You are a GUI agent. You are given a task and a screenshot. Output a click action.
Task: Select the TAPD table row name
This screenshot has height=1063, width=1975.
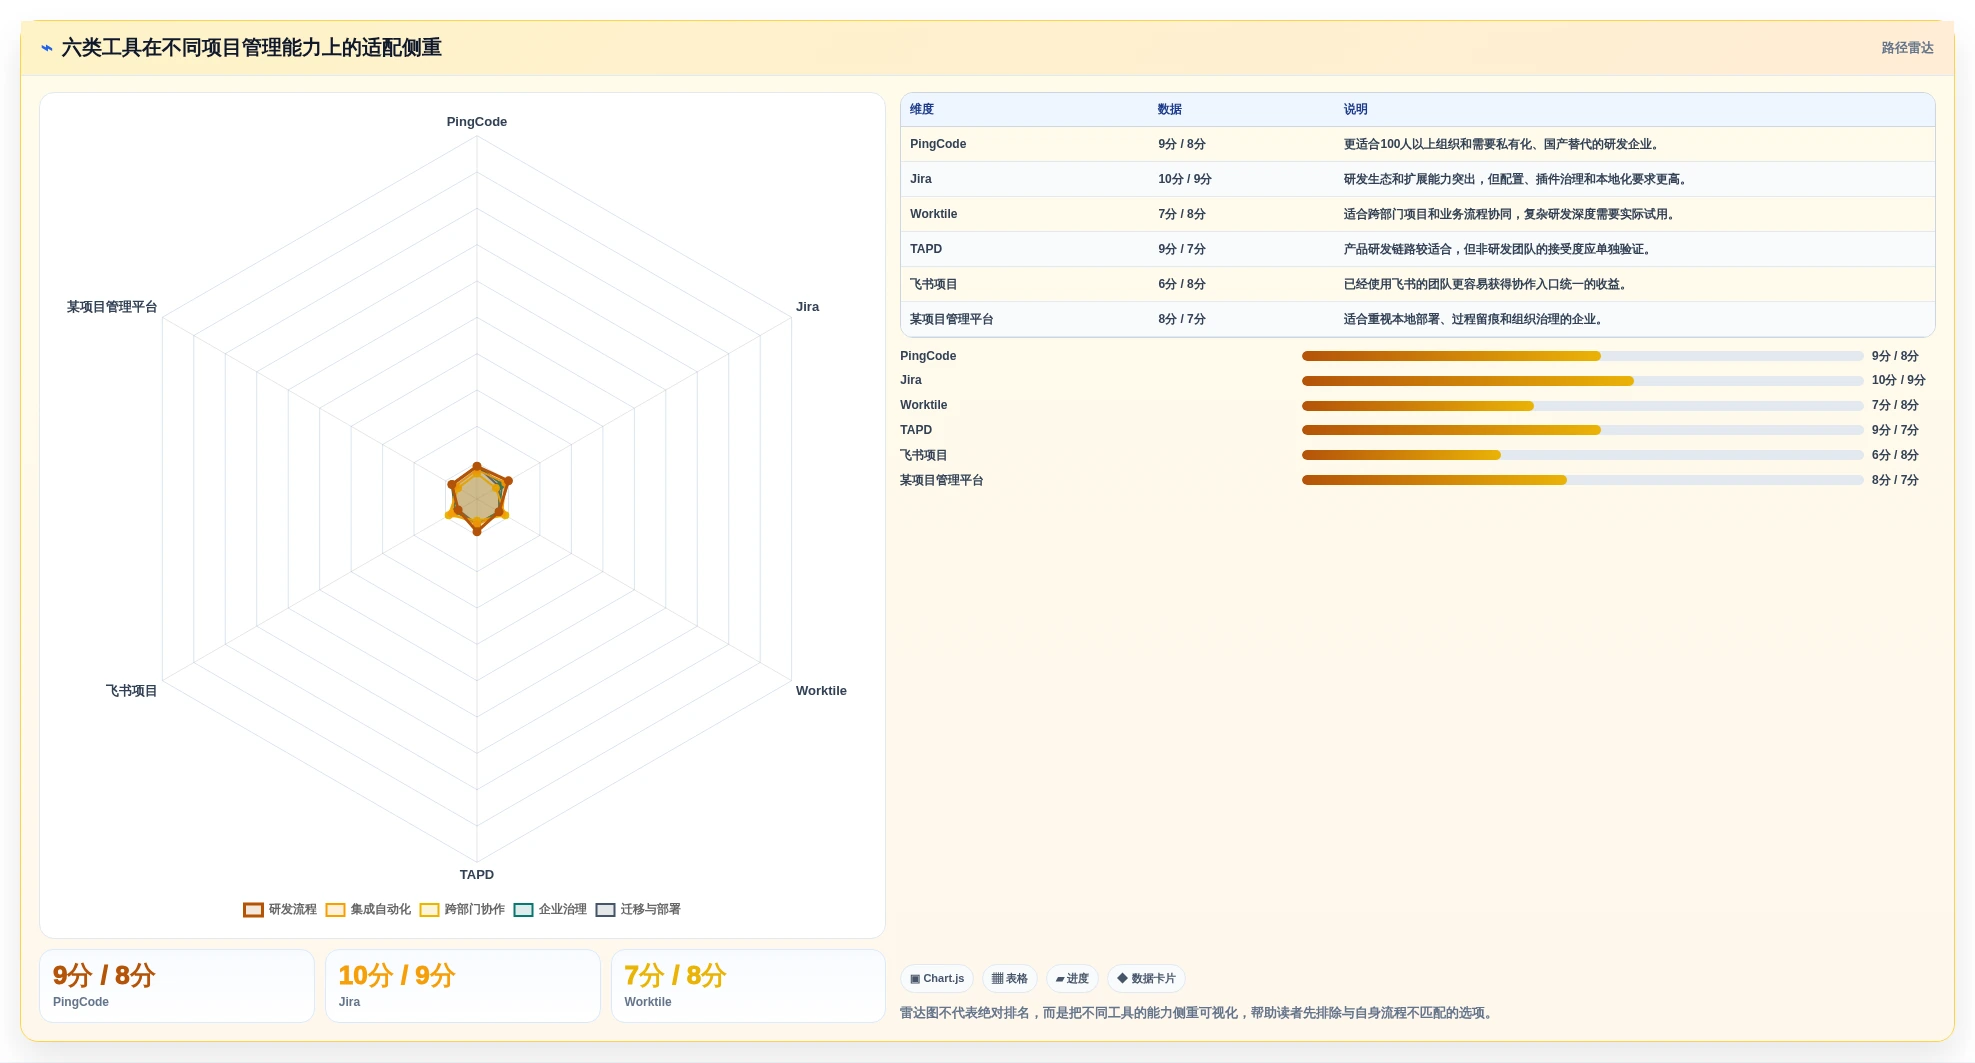pos(926,249)
